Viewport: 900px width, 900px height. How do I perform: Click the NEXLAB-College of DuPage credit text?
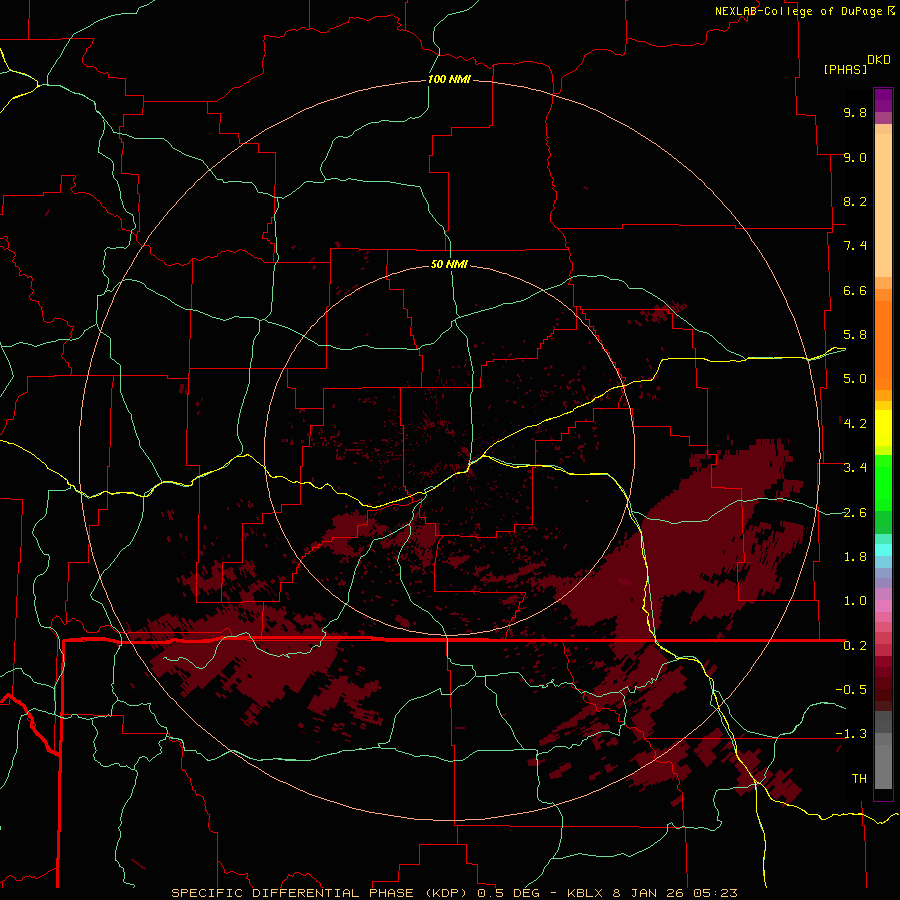(x=798, y=11)
